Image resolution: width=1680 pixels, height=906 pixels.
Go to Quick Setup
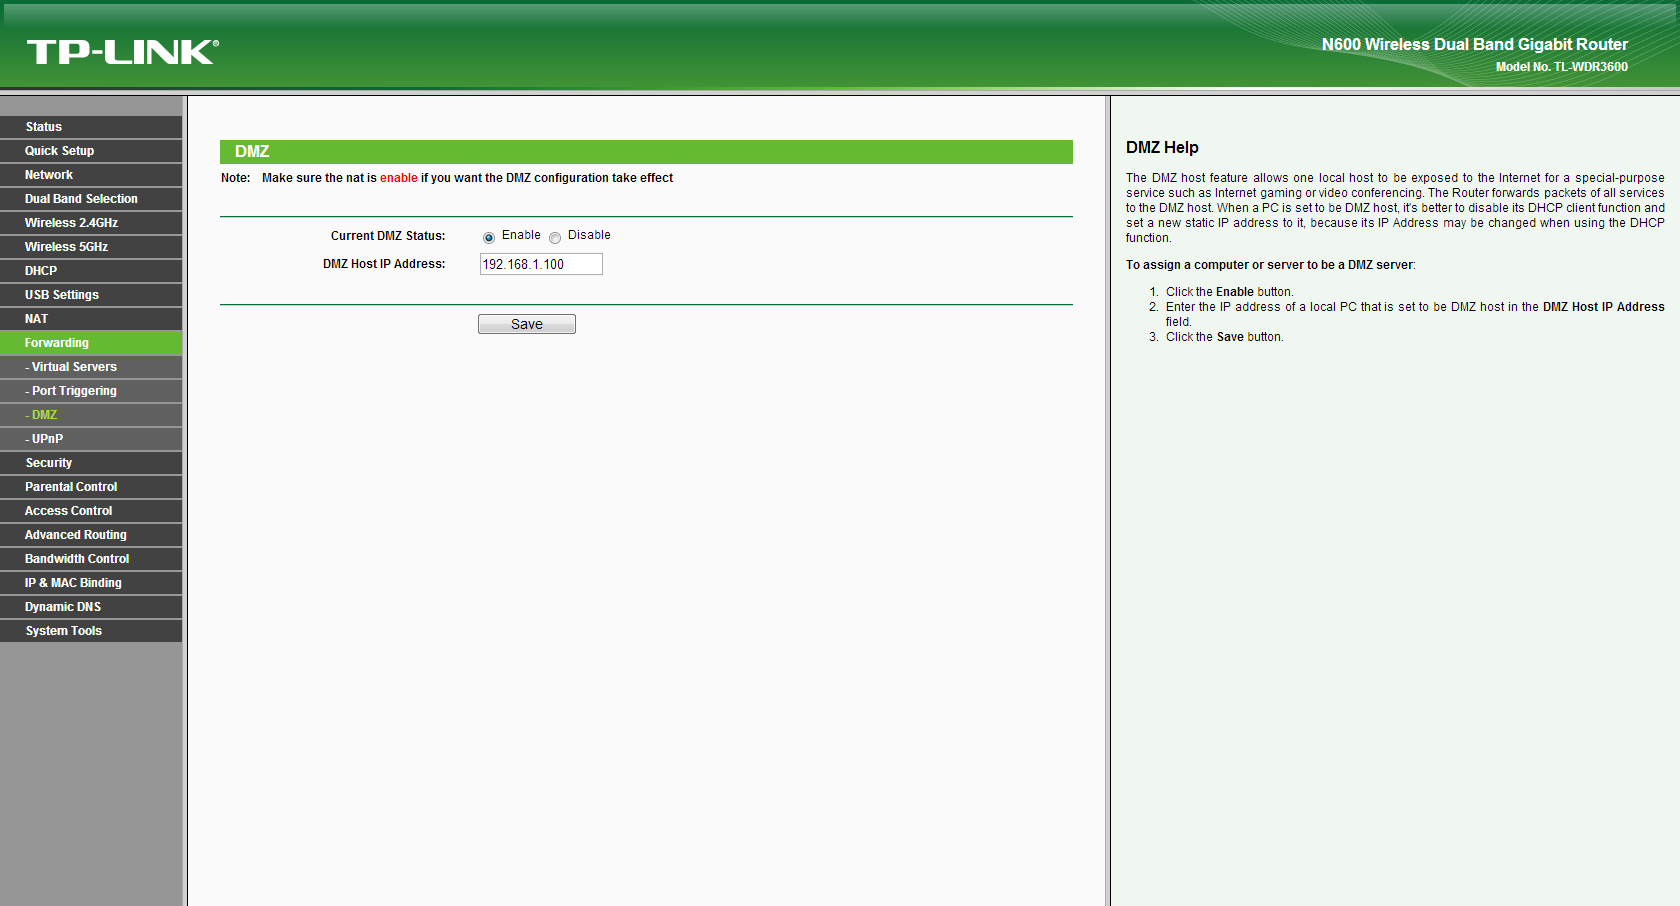pos(91,151)
